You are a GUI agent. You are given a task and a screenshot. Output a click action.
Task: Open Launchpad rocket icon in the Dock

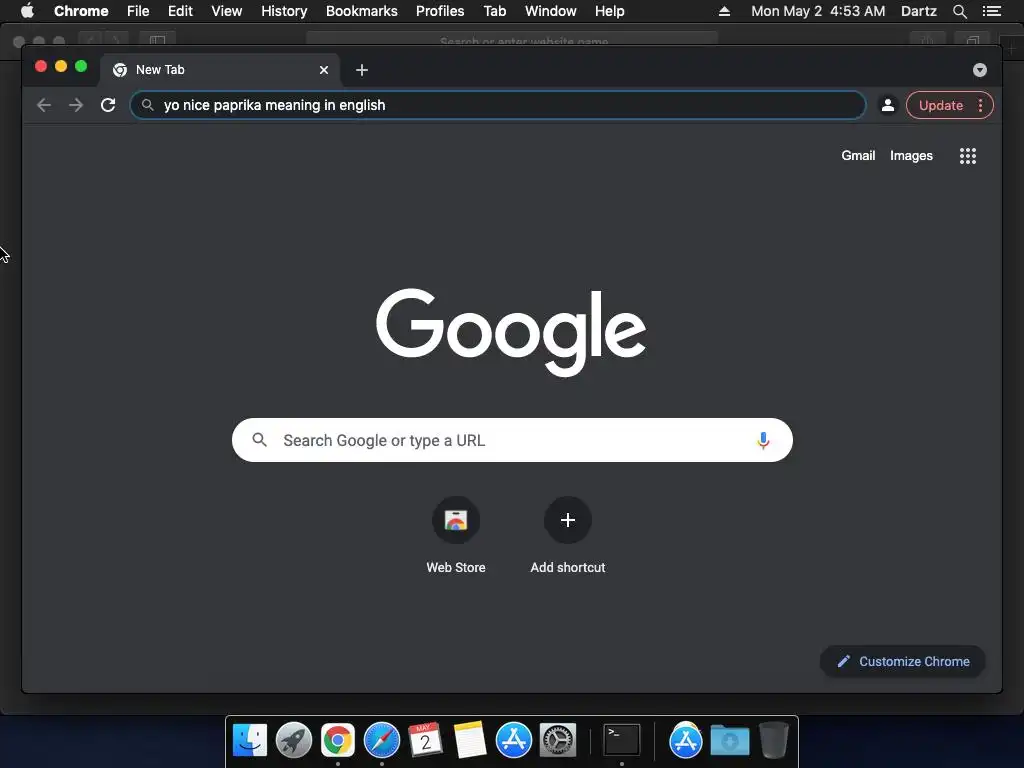coord(294,740)
